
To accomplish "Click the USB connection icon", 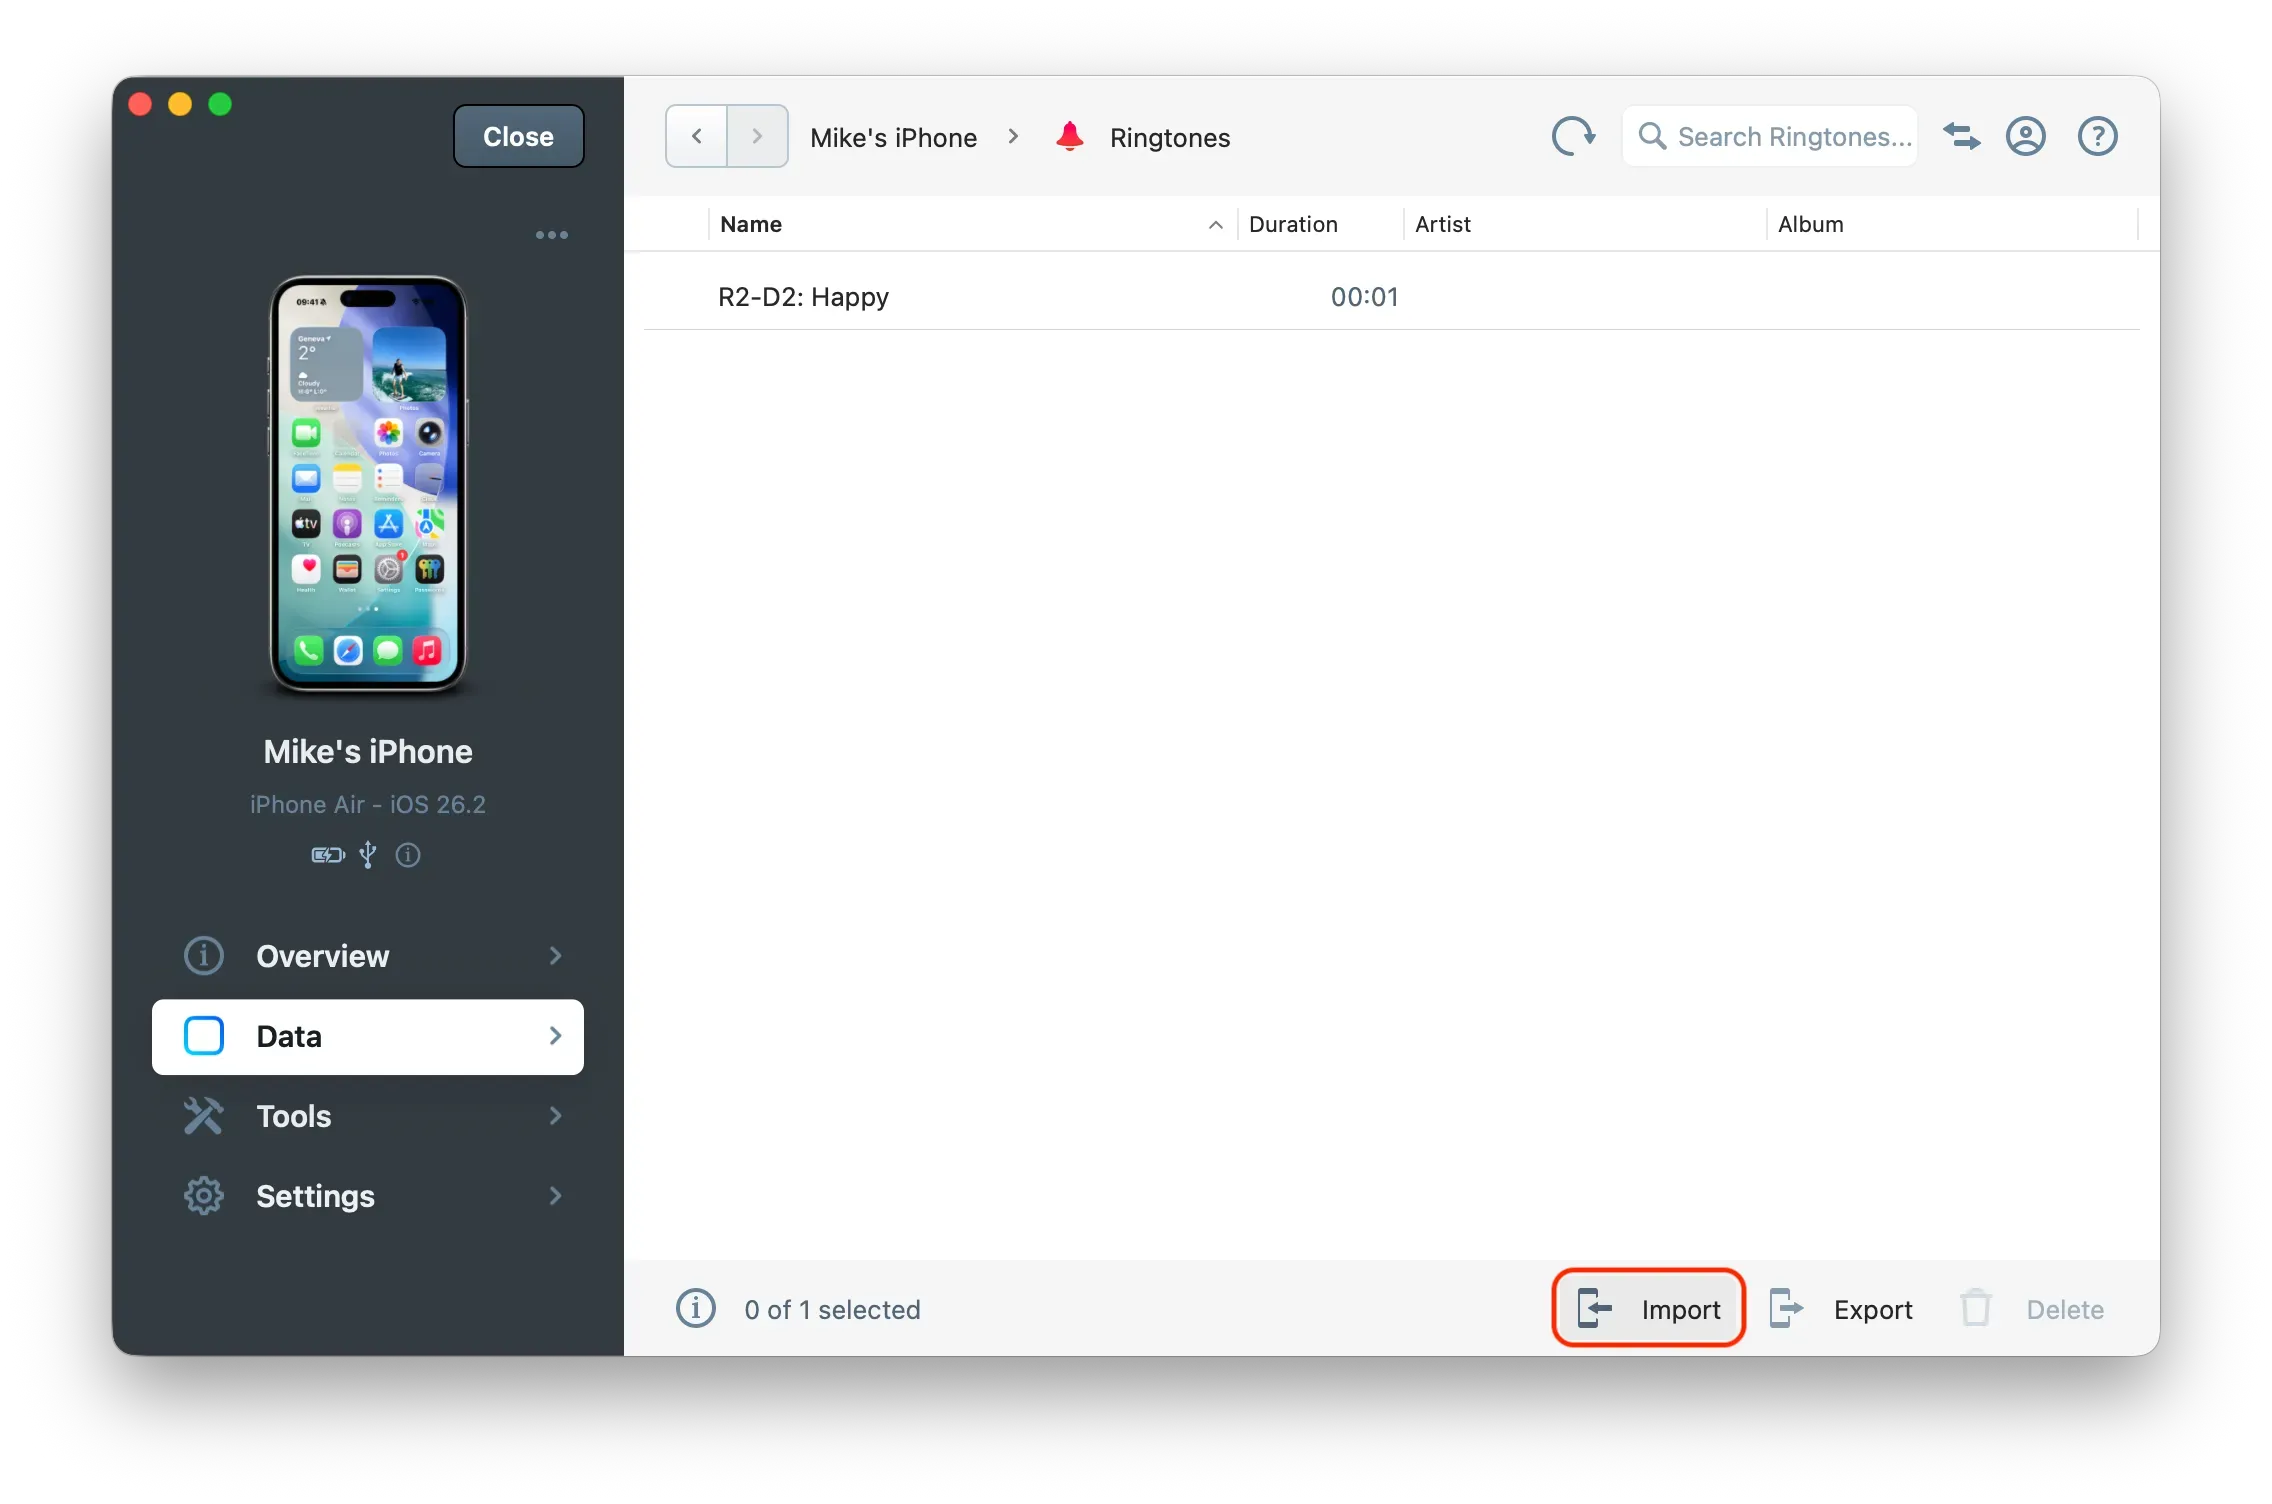I will [x=367, y=855].
